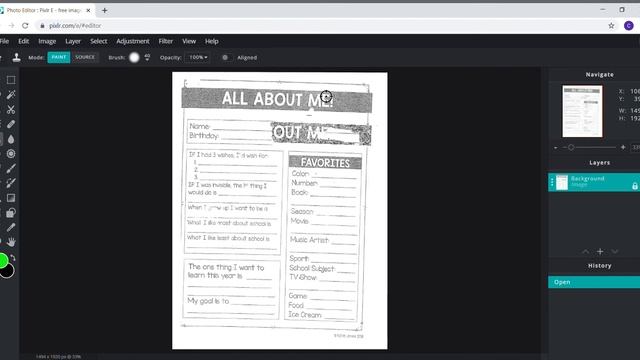The height and width of the screenshot is (360, 640).
Task: Open a new browser tab
Action: [104, 10]
